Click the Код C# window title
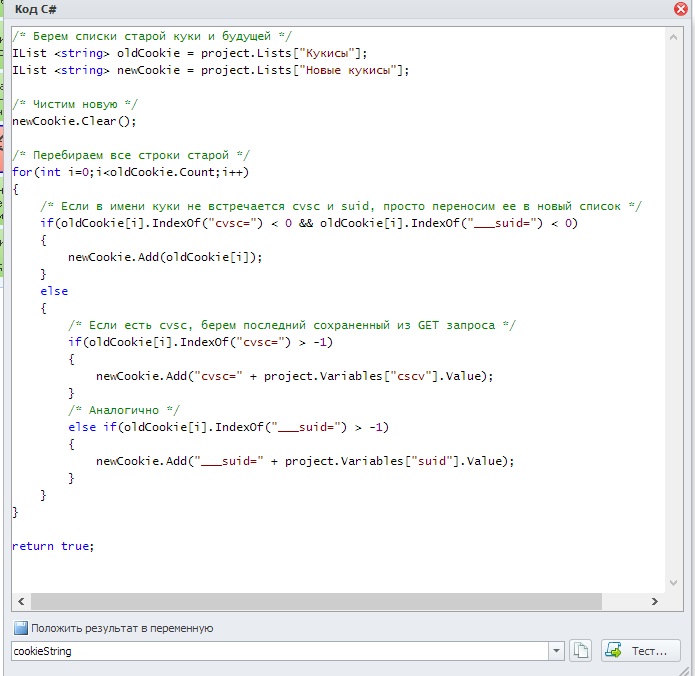This screenshot has height=676, width=695. (35, 9)
